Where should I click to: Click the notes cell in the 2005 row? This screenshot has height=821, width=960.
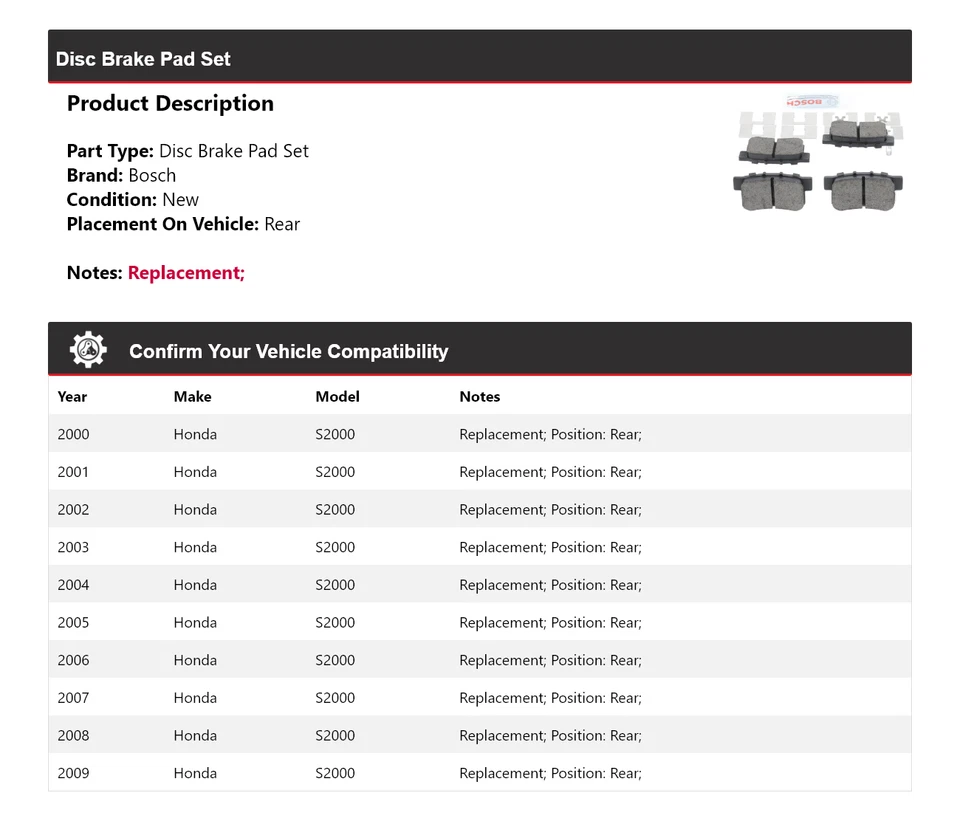[550, 623]
